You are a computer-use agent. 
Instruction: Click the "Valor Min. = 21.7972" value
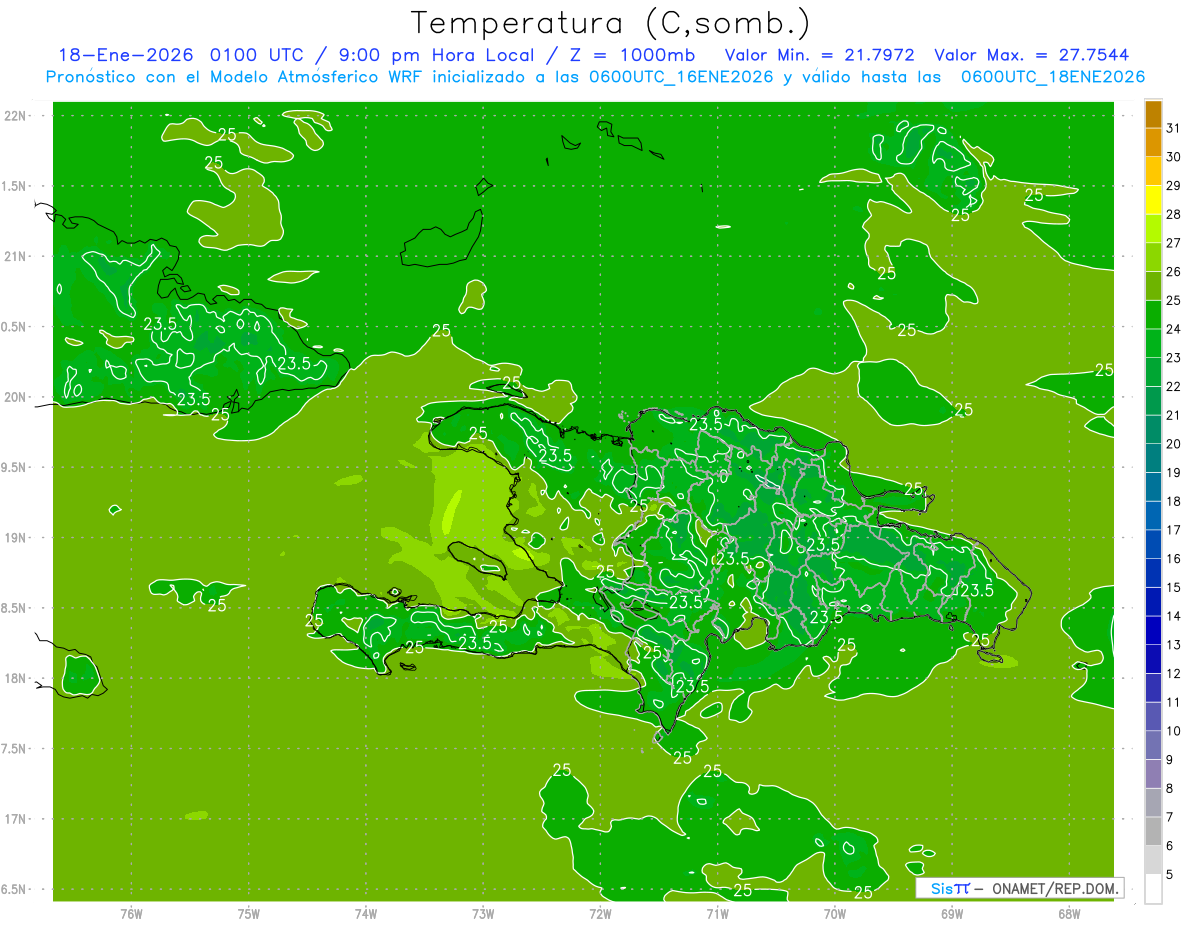(820, 55)
